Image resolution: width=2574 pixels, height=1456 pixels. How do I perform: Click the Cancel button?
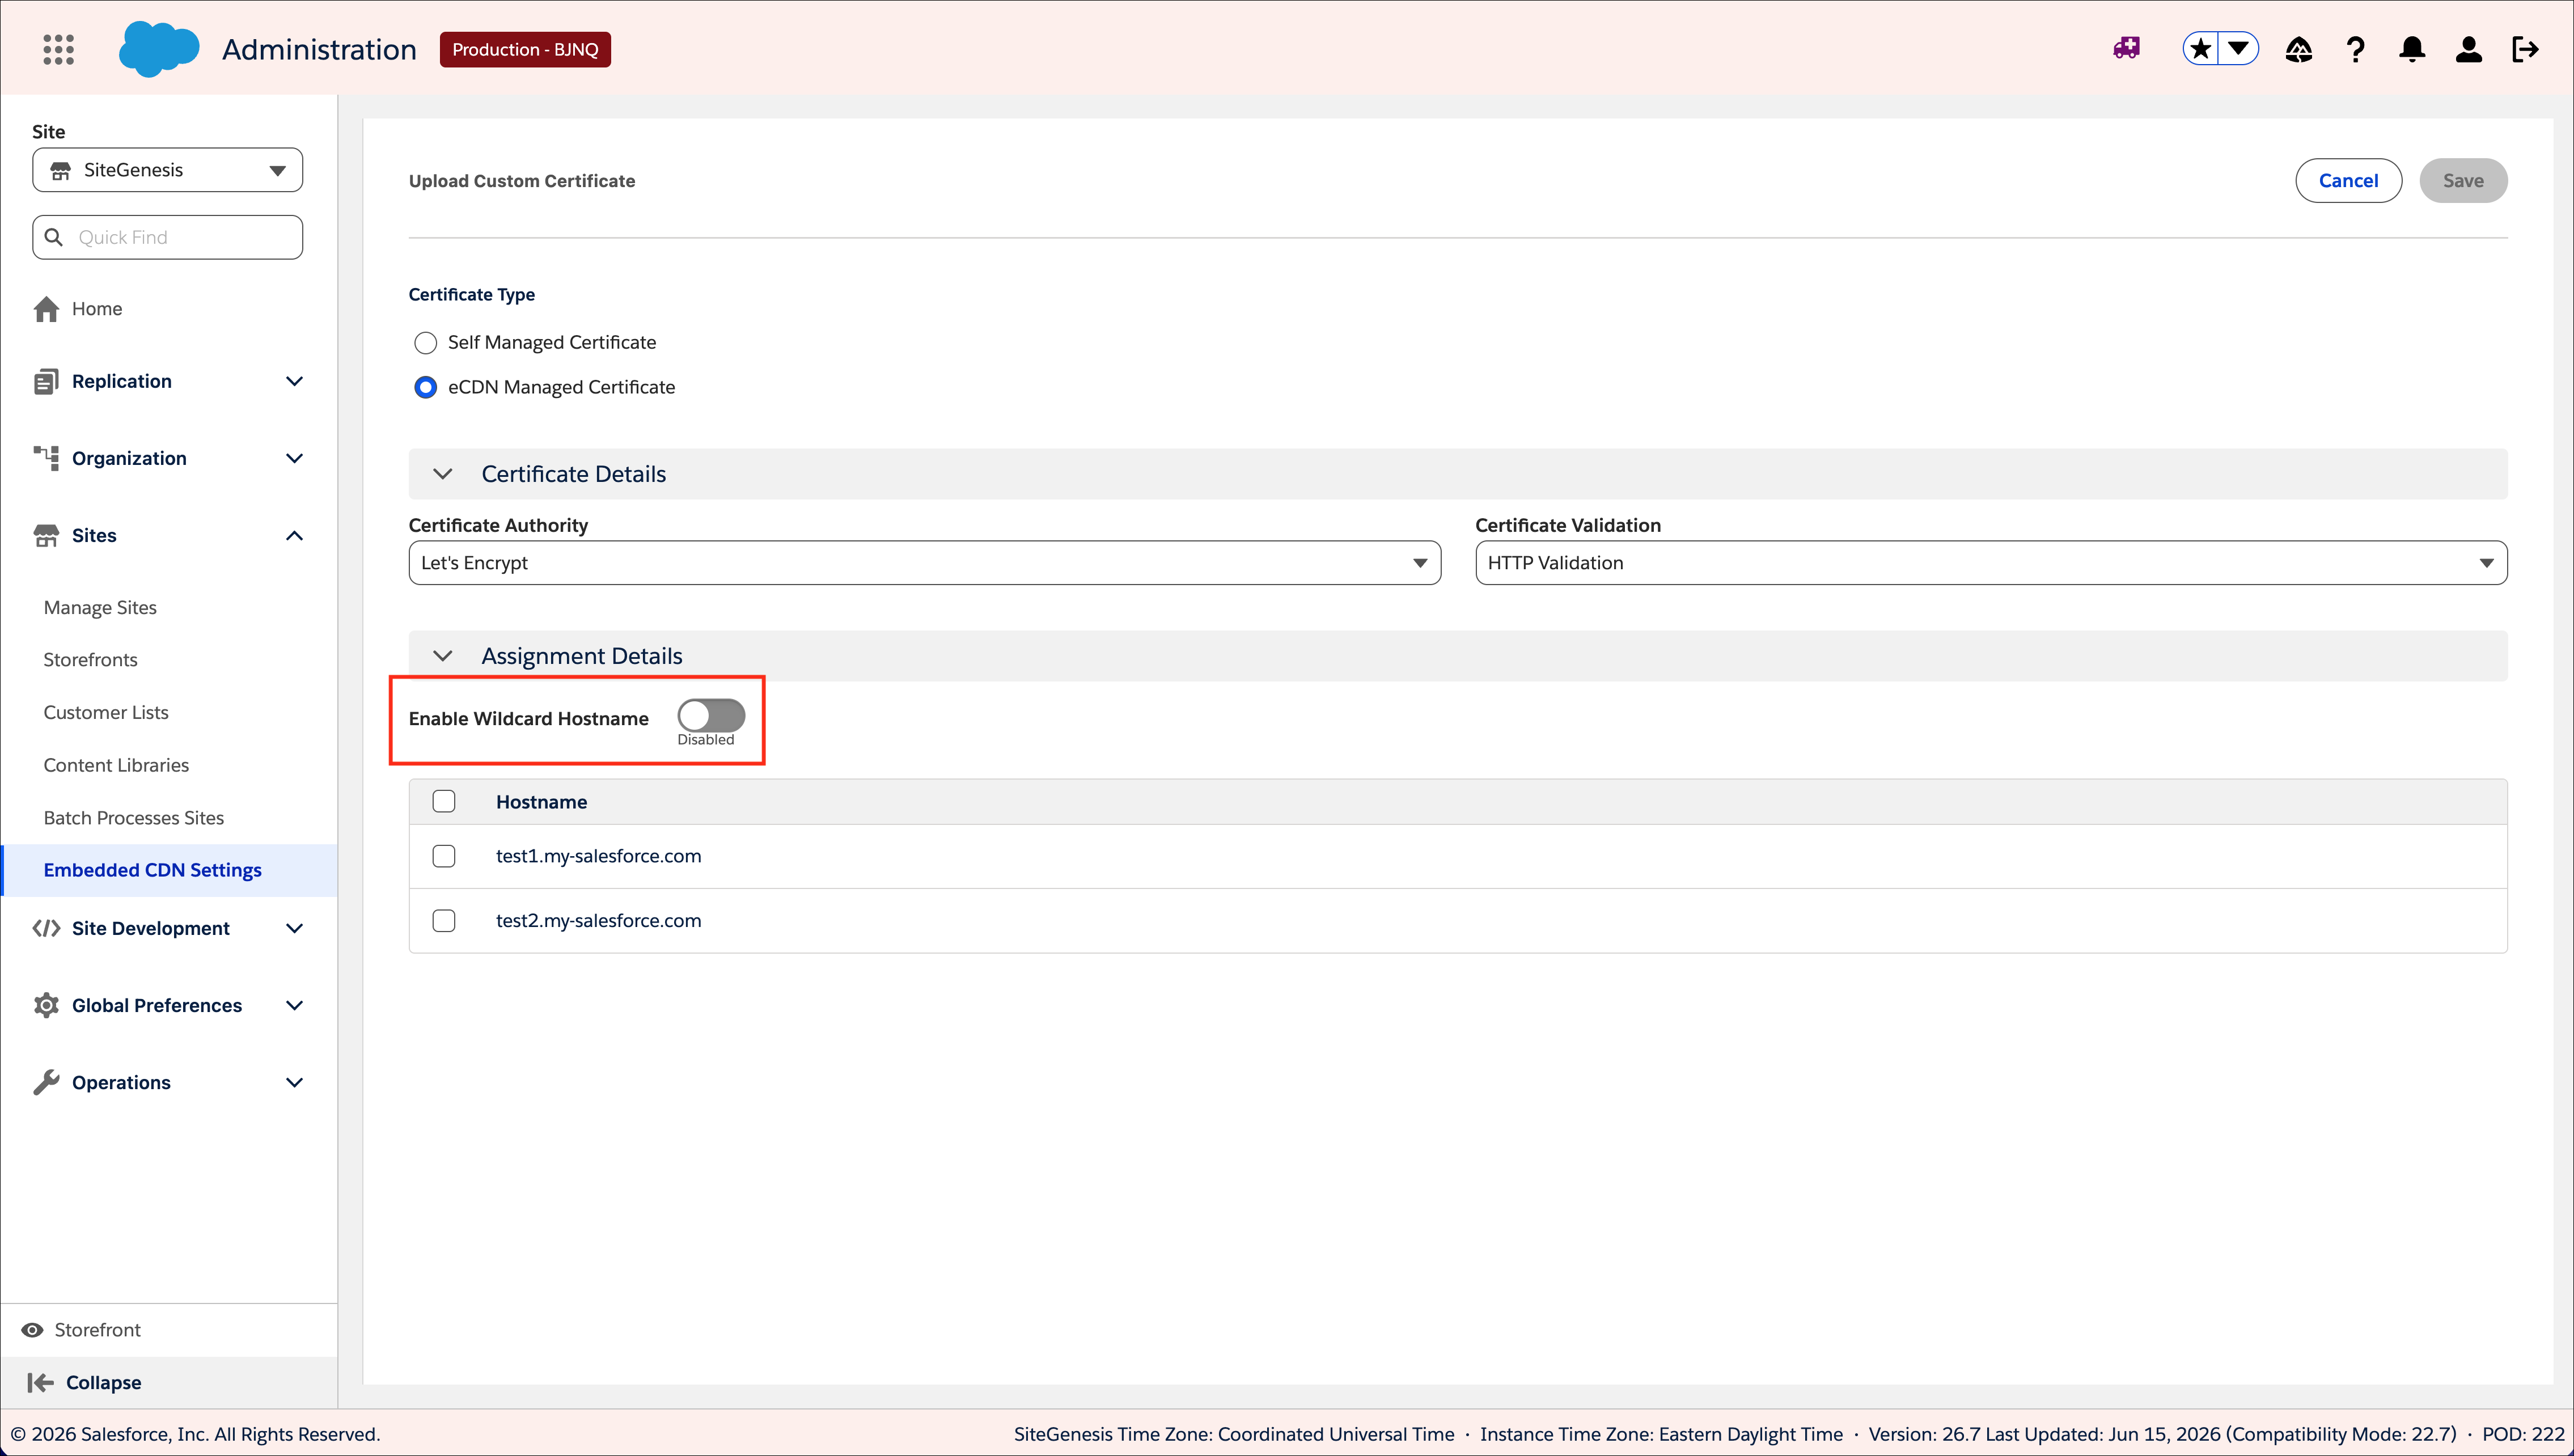click(x=2348, y=180)
